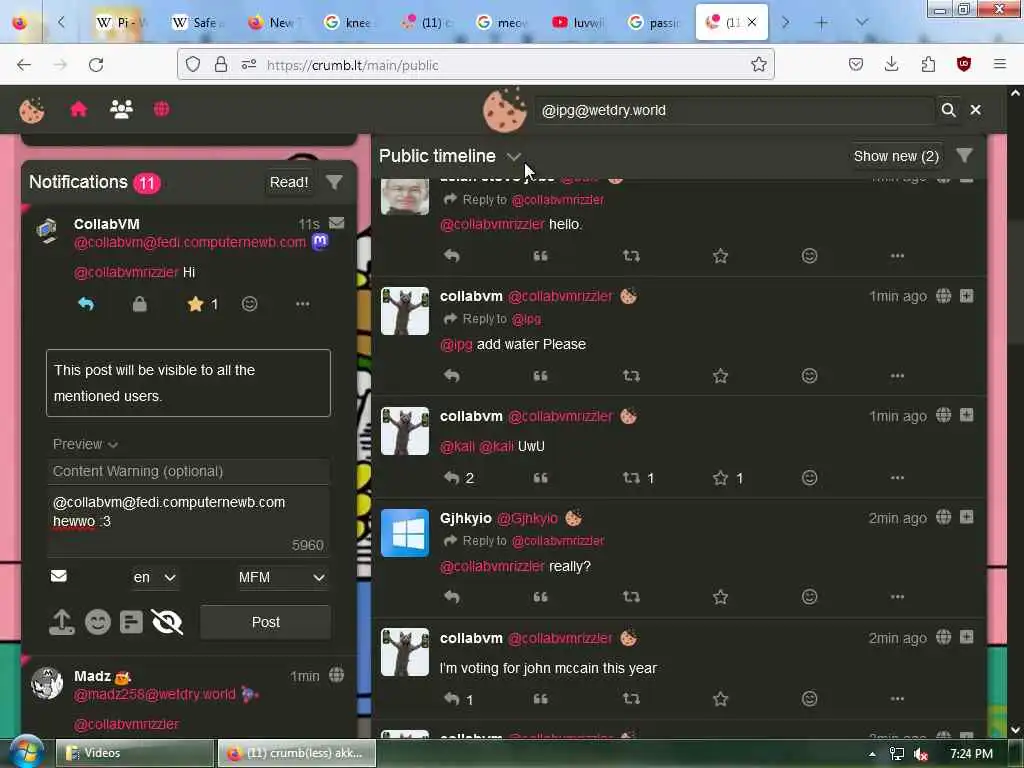Open @collabvm@fedi.computernewb.com profile link

point(190,242)
